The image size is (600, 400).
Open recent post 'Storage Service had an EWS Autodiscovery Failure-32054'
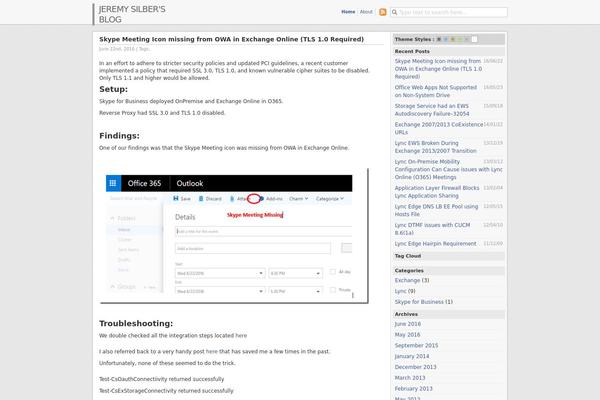point(432,110)
